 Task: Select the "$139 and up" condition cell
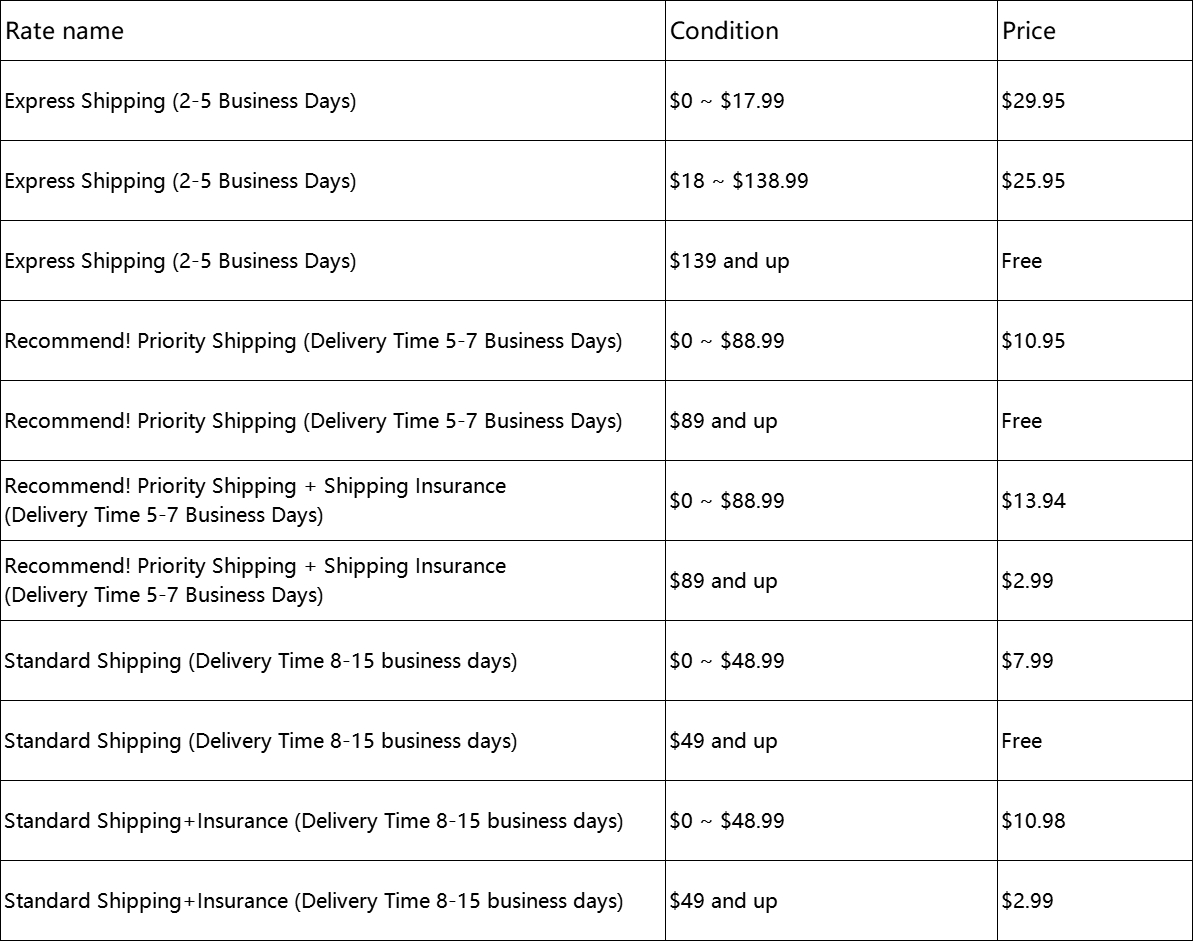(729, 261)
